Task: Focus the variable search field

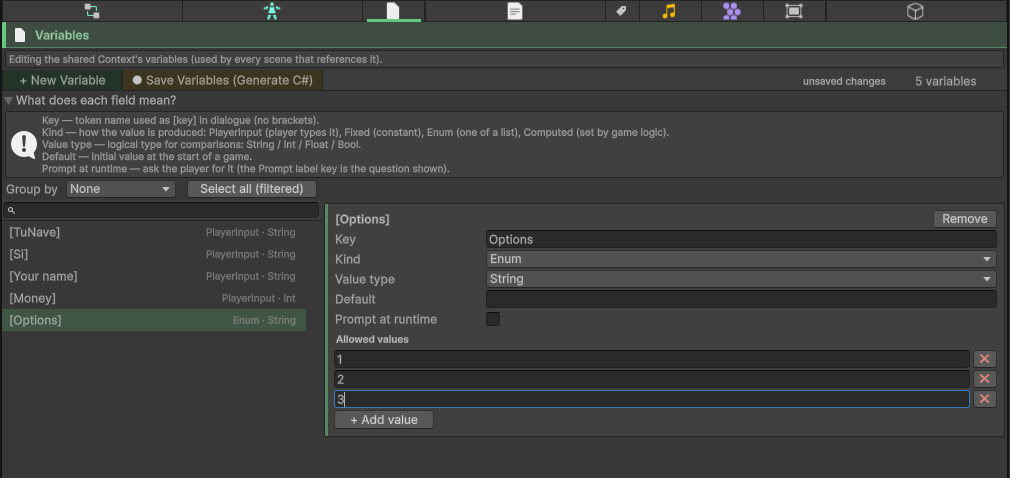Action: click(x=161, y=211)
